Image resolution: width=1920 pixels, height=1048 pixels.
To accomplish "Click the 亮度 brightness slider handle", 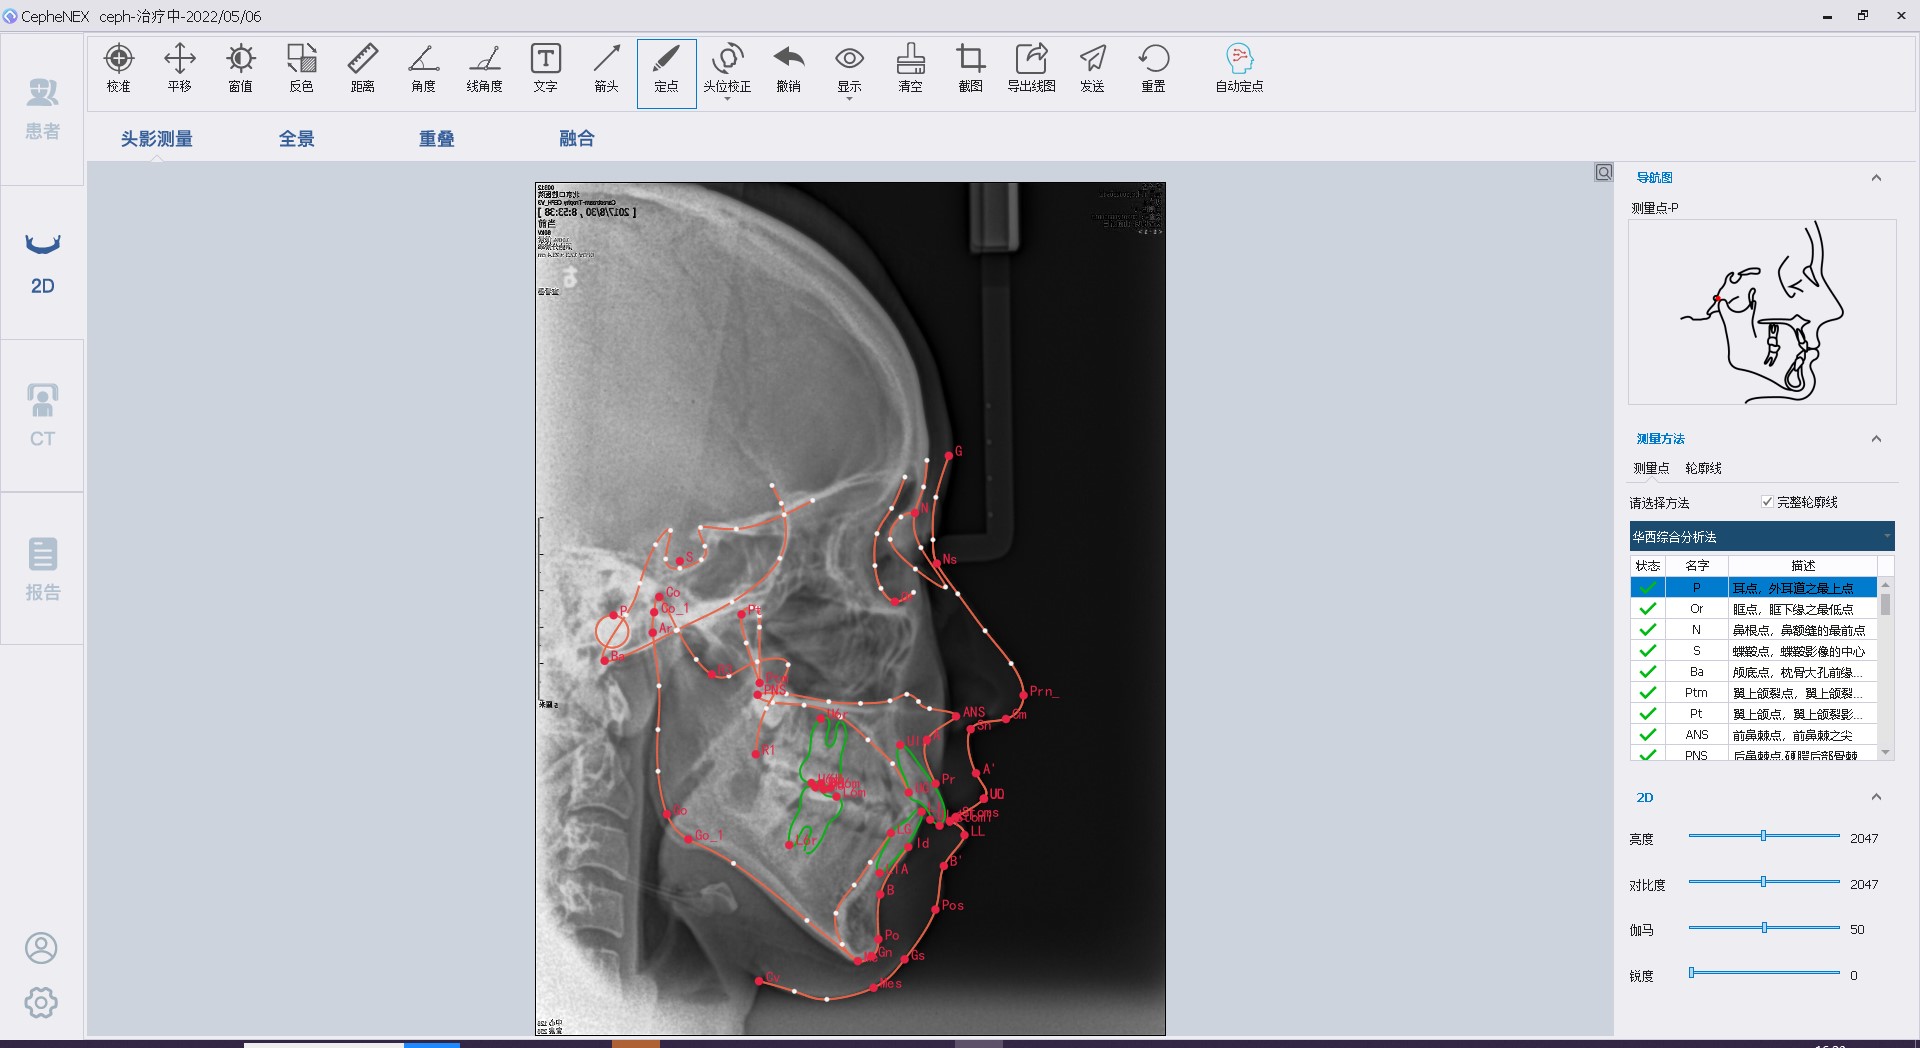I will (x=1763, y=836).
